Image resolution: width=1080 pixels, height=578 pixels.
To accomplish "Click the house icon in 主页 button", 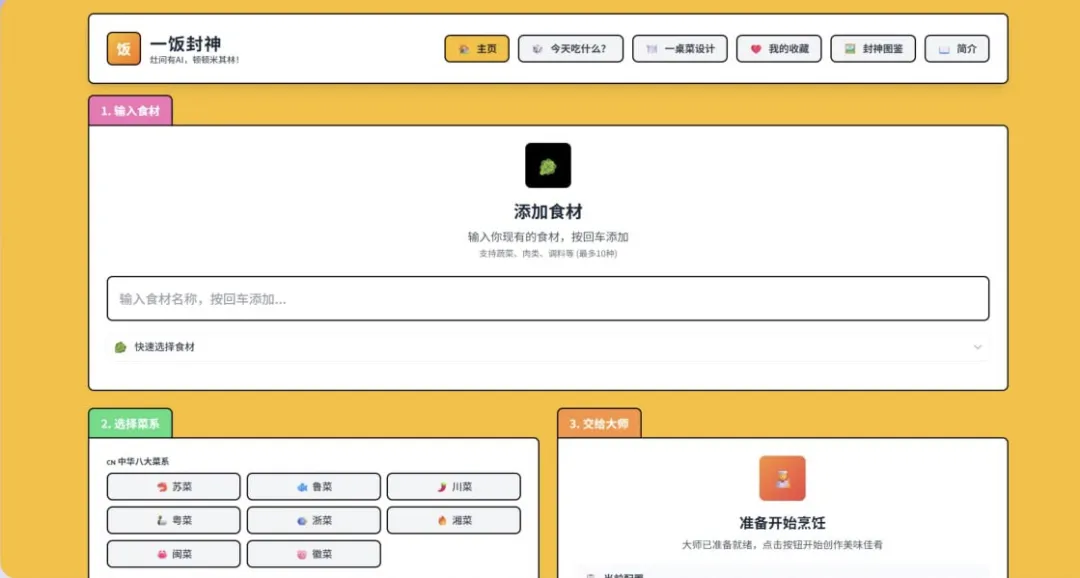I will coord(464,49).
